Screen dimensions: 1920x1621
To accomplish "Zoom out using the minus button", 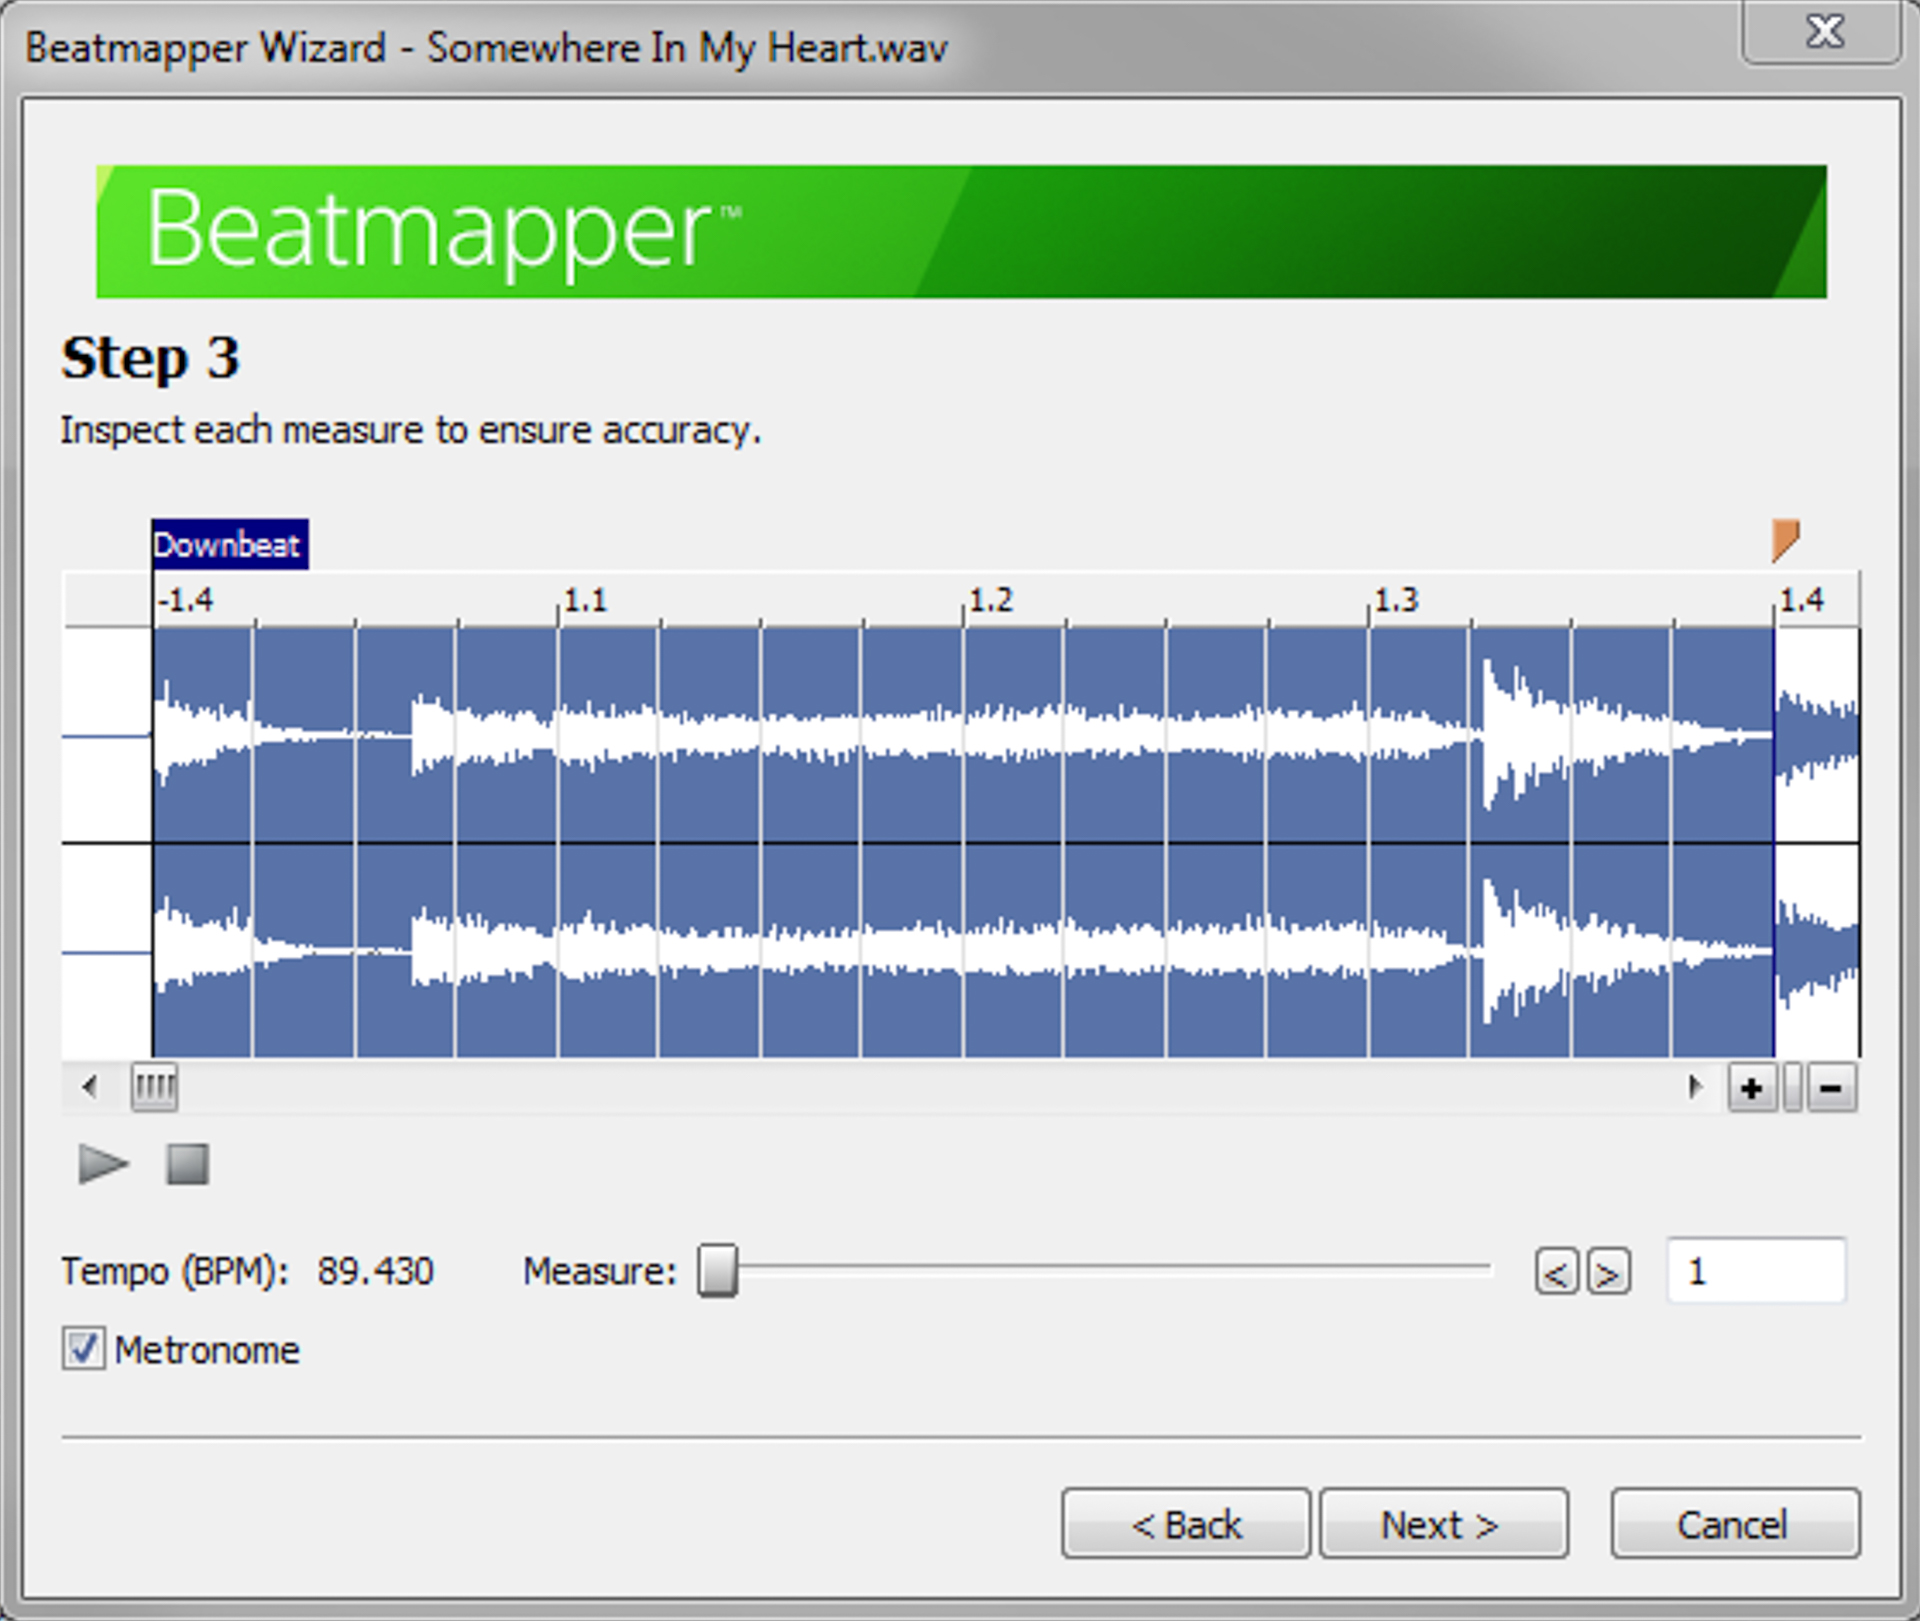I will point(1833,1089).
